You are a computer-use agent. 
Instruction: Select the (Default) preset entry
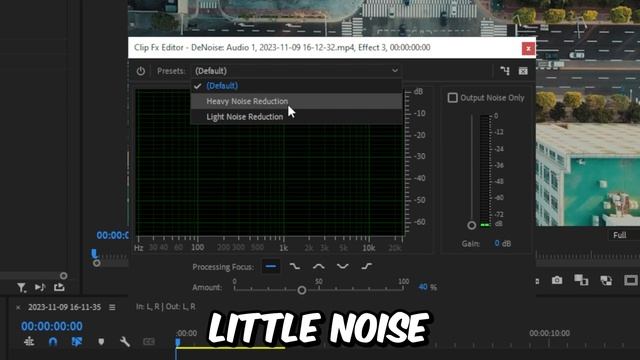297,86
